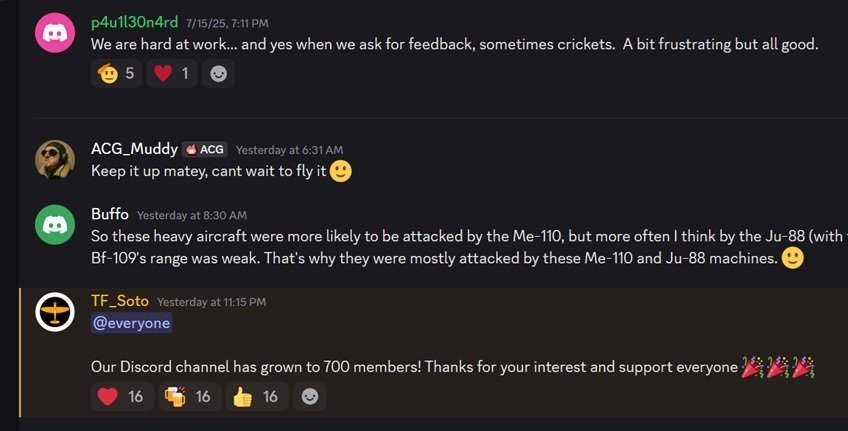The image size is (848, 431).
Task: Click the @everyone mention
Action: [x=131, y=323]
